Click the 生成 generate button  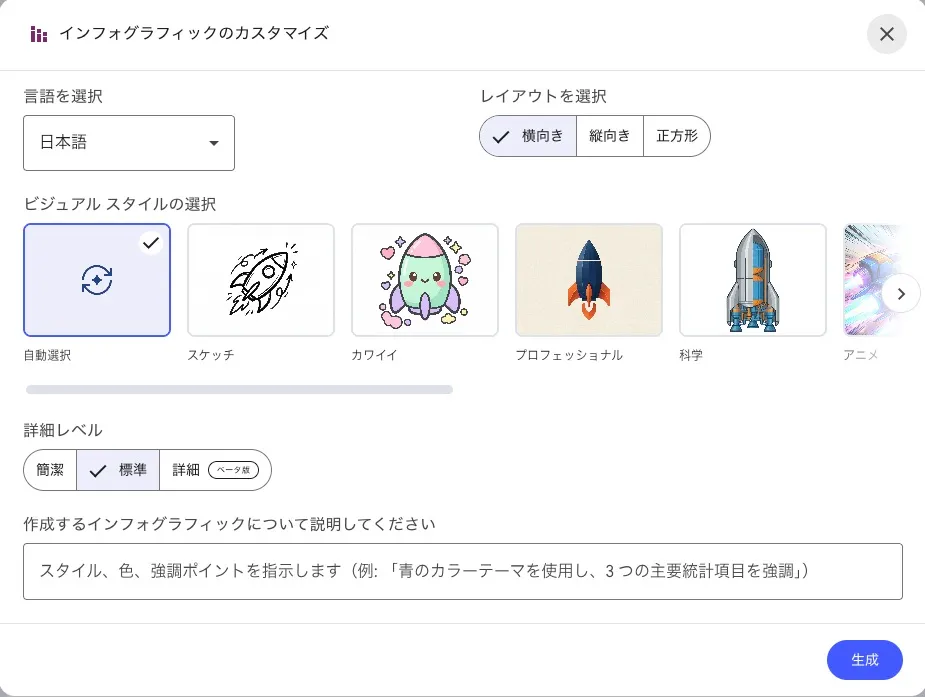coord(865,660)
